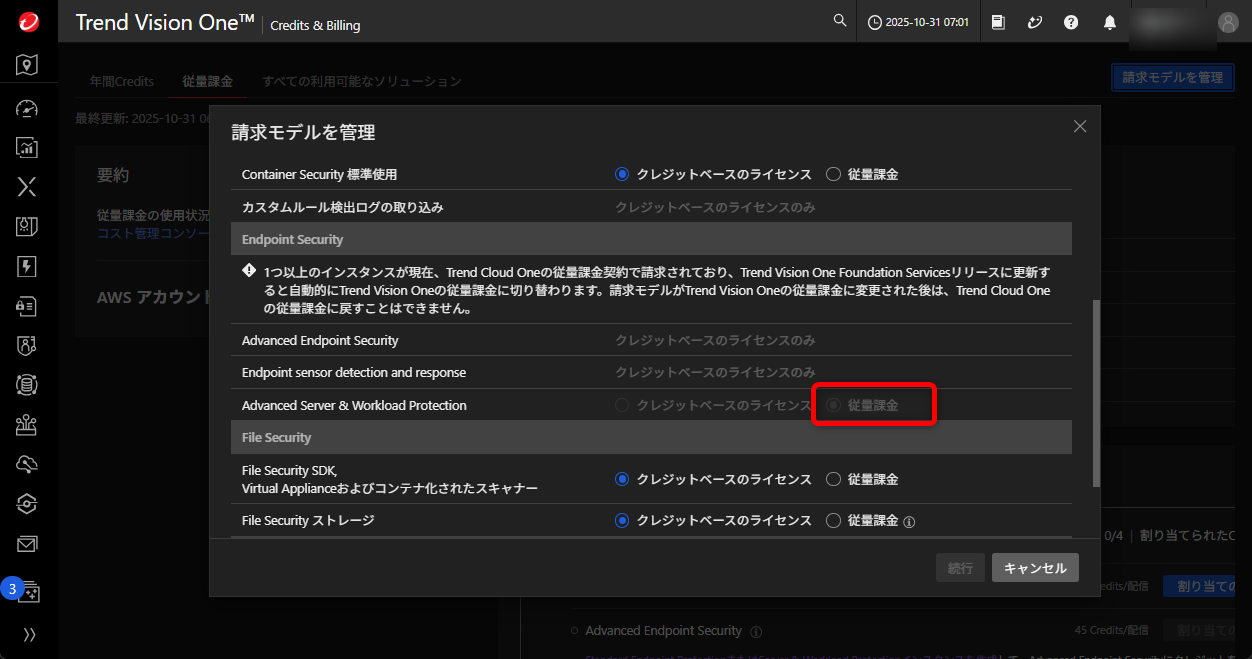Open the speedometer gauge sidebar icon

[x=28, y=108]
